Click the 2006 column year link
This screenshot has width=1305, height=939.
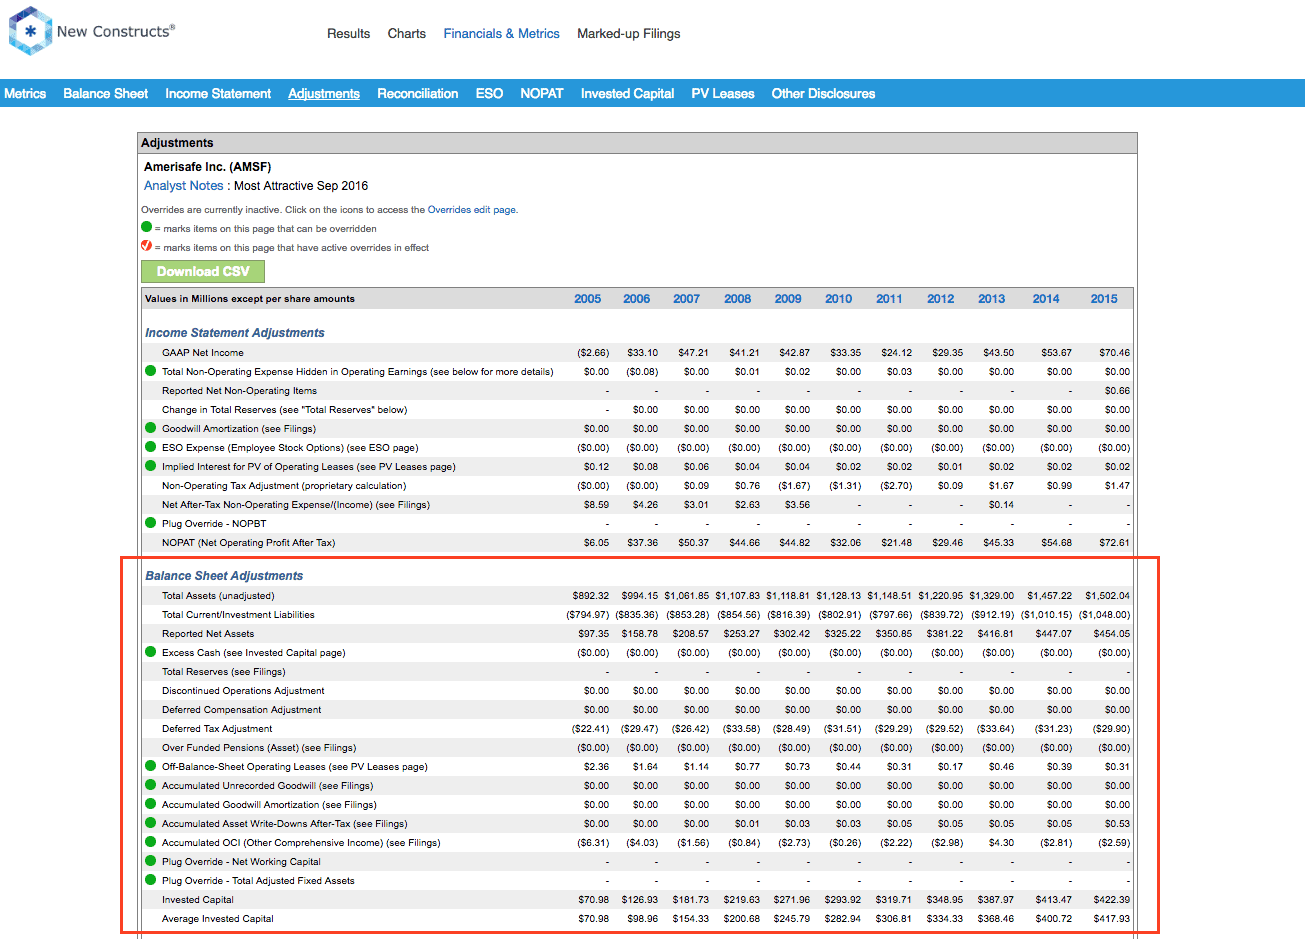[x=637, y=299]
